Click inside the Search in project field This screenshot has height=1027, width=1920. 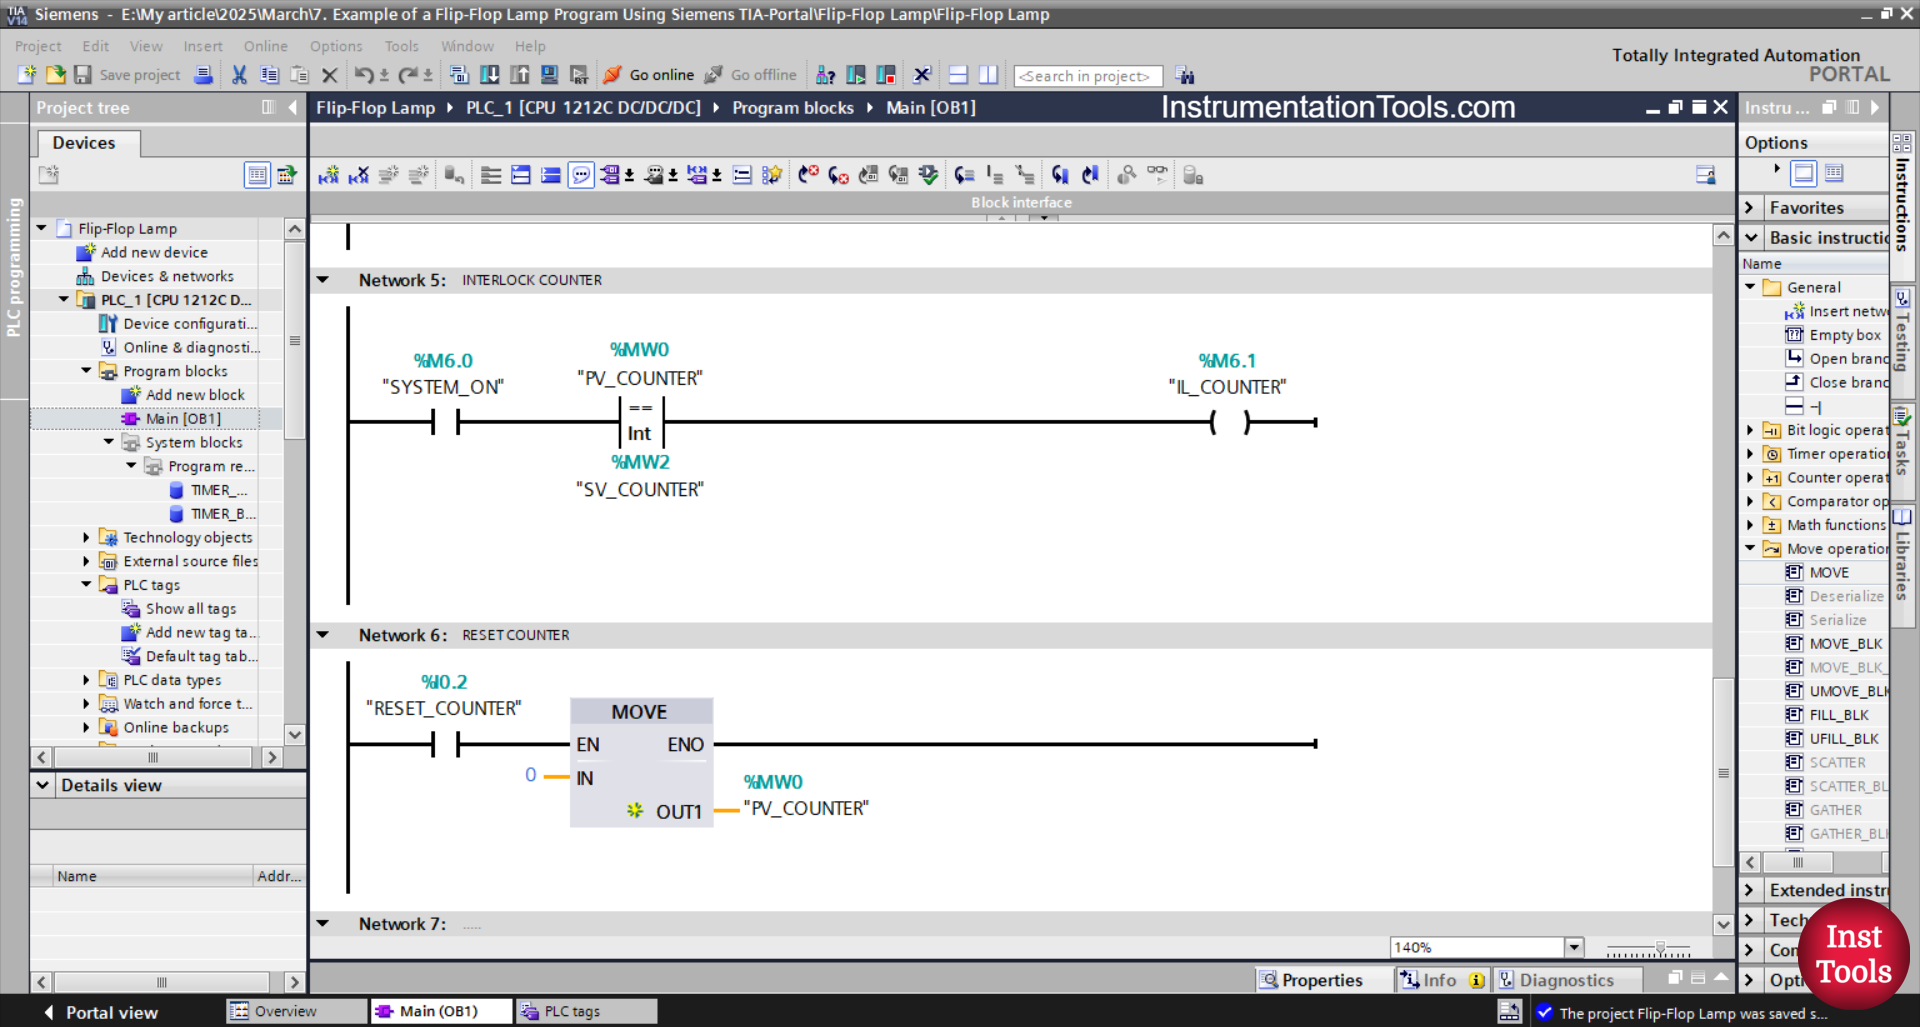click(1087, 75)
